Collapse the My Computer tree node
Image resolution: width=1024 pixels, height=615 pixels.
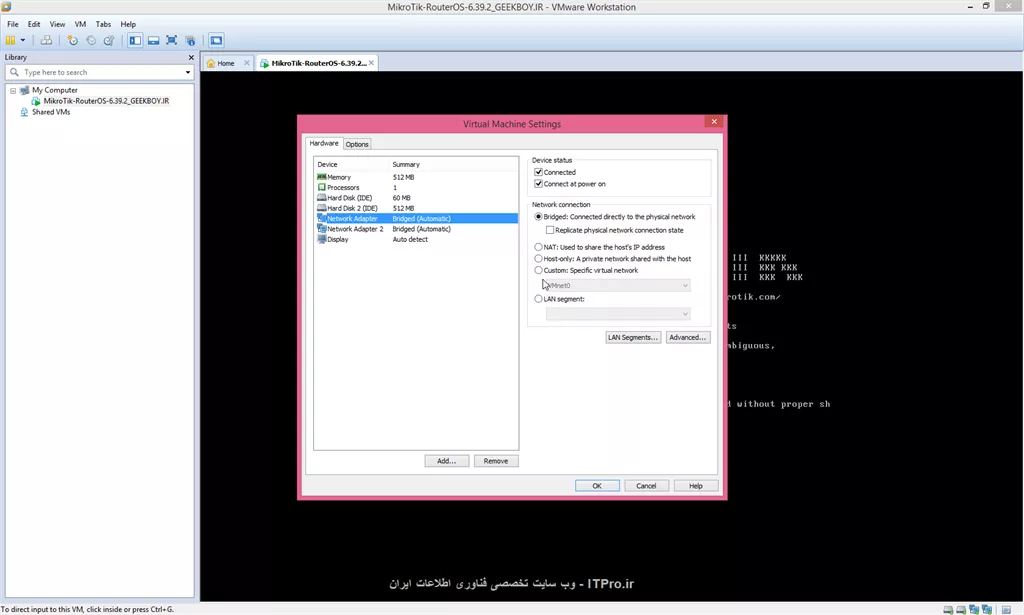[13, 90]
